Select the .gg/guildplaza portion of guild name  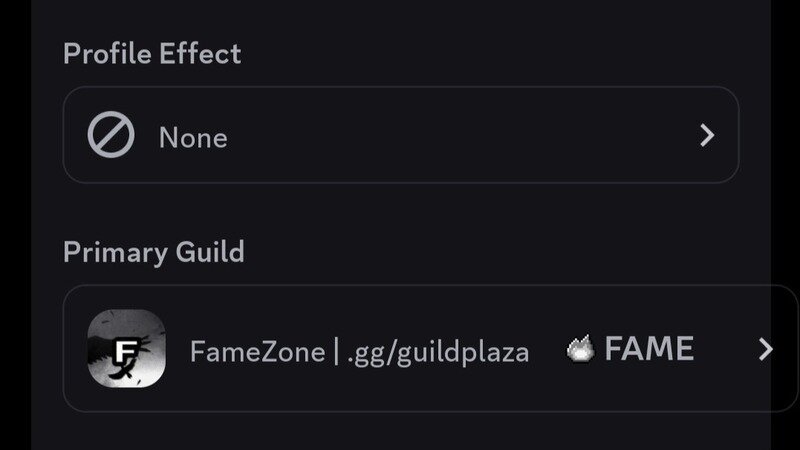pos(438,353)
